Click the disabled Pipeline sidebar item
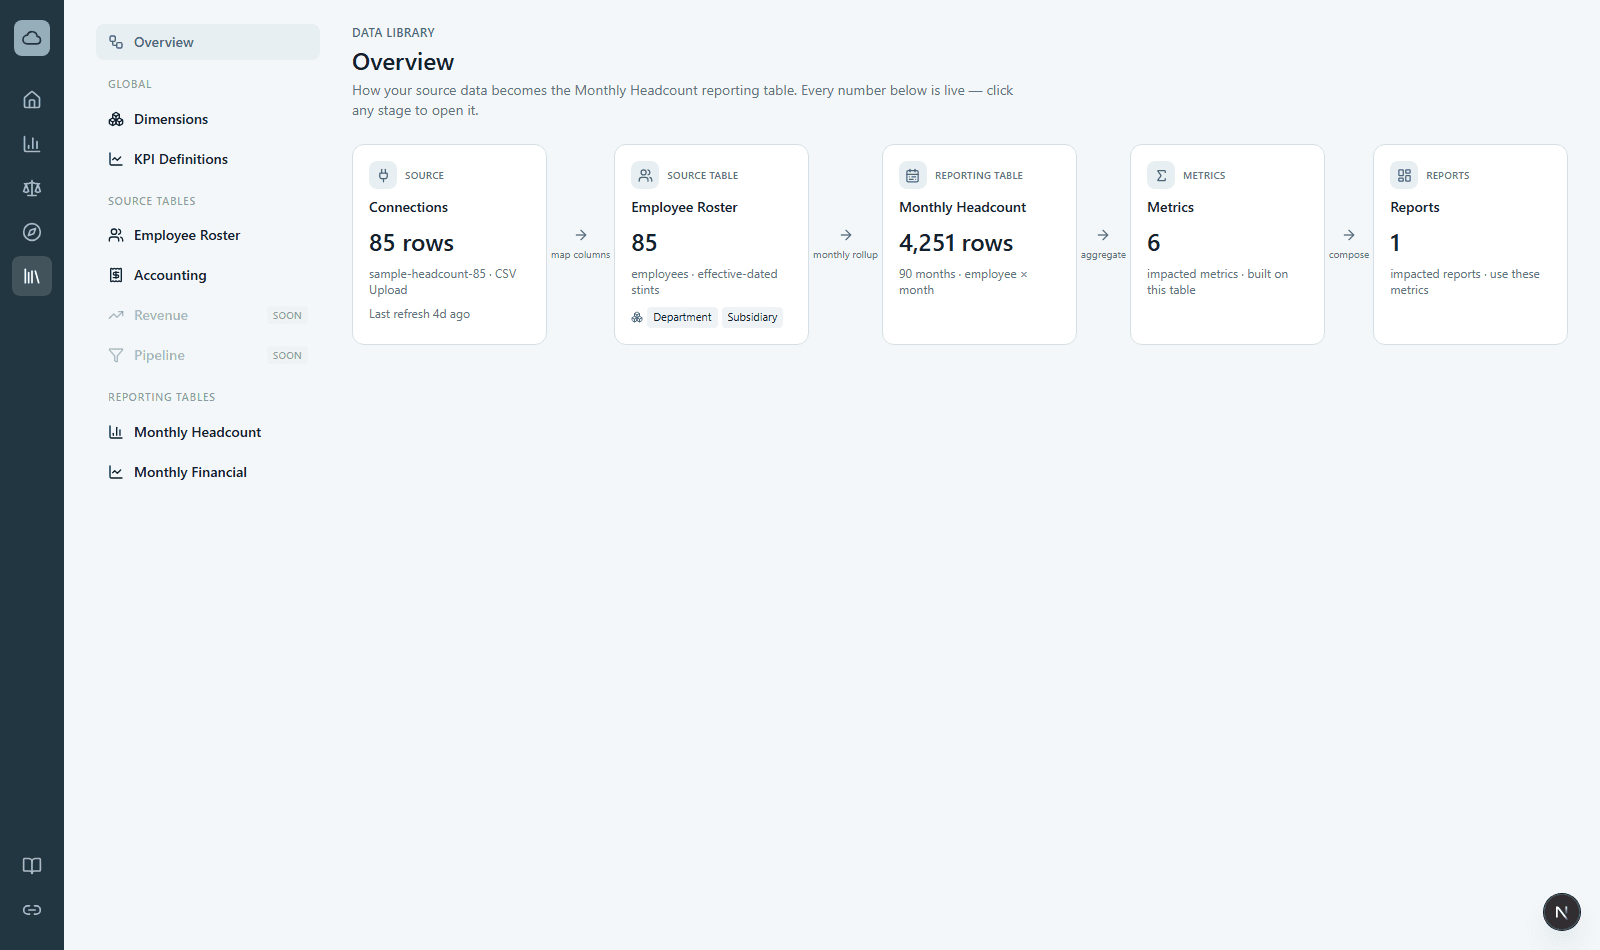 [208, 355]
